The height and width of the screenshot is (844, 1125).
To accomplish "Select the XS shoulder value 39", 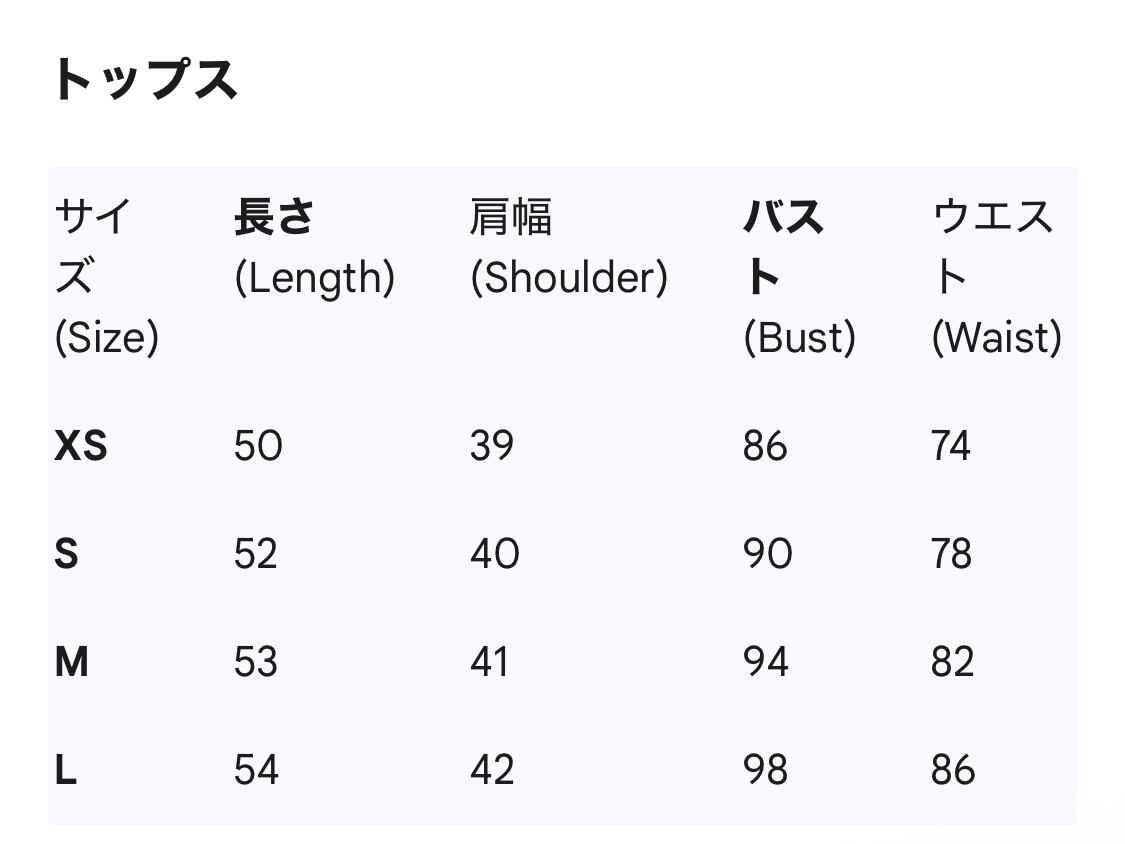I will [492, 446].
